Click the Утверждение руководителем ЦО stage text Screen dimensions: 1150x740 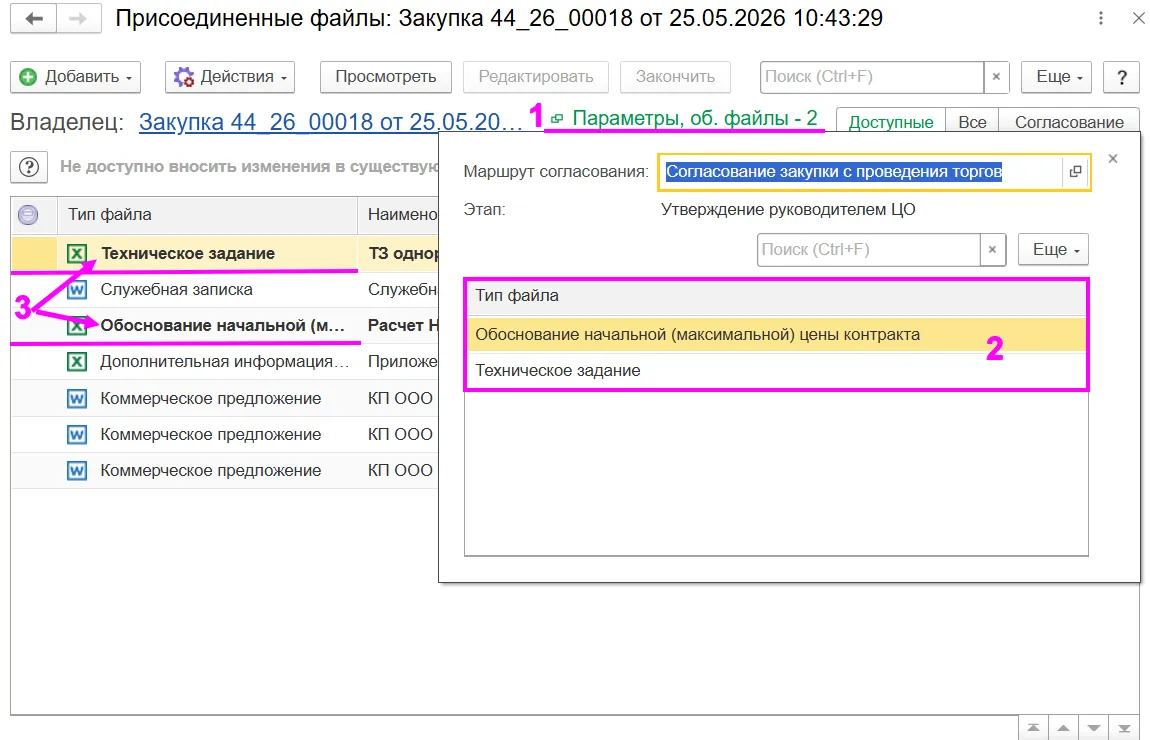[x=788, y=210]
